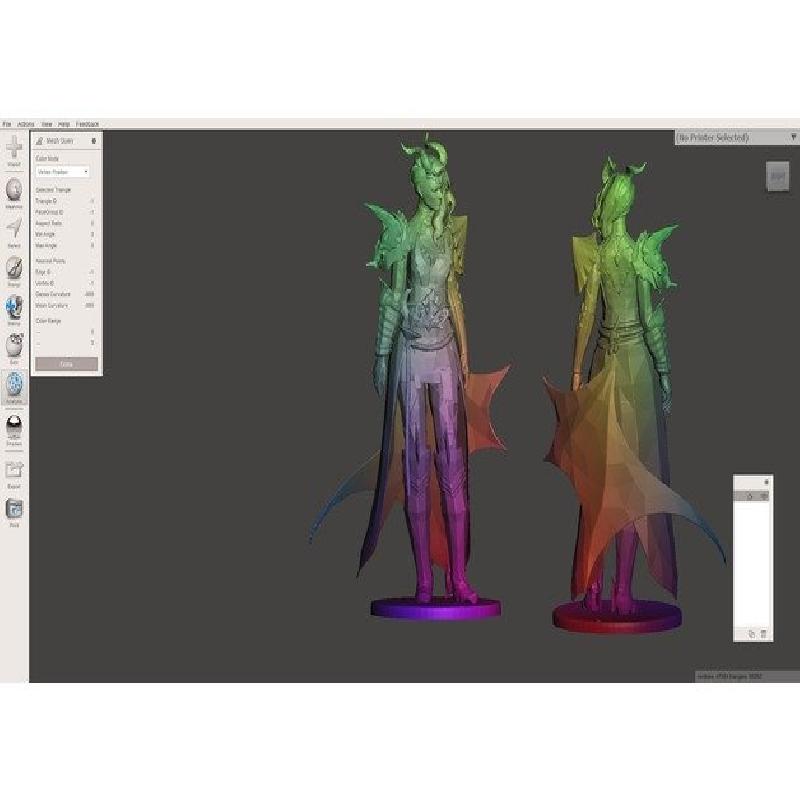
Task: Click the trash icon in Object Browser
Action: (x=763, y=634)
